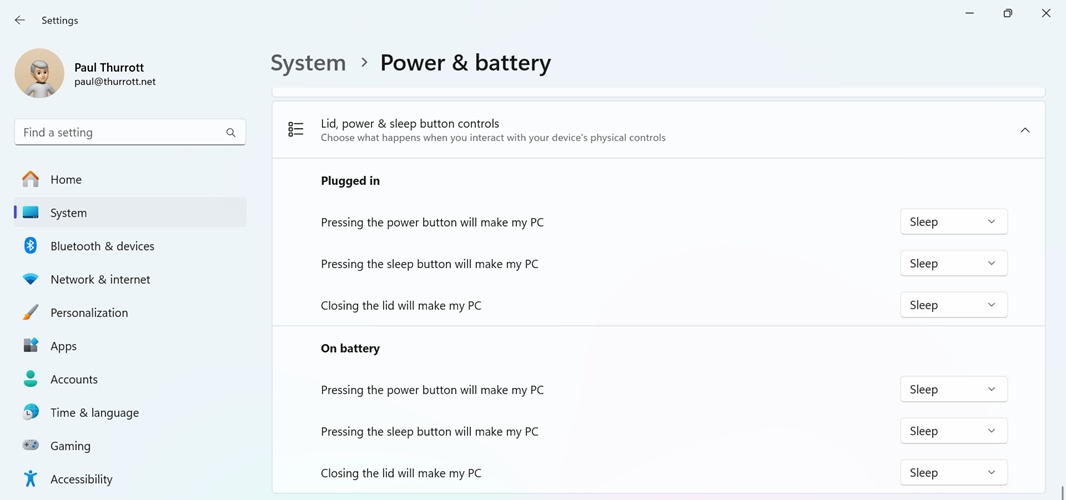The width and height of the screenshot is (1066, 500).
Task: Click the Accessibility figure icon
Action: tap(31, 479)
